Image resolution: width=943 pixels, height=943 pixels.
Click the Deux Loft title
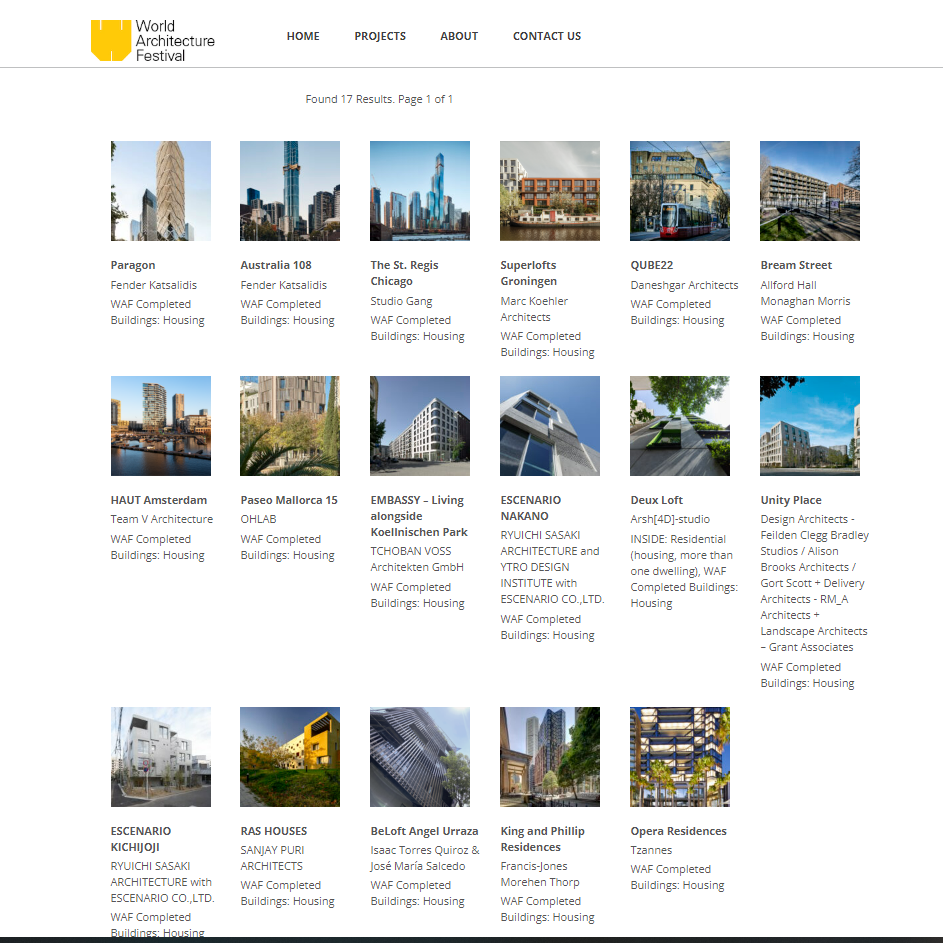657,500
